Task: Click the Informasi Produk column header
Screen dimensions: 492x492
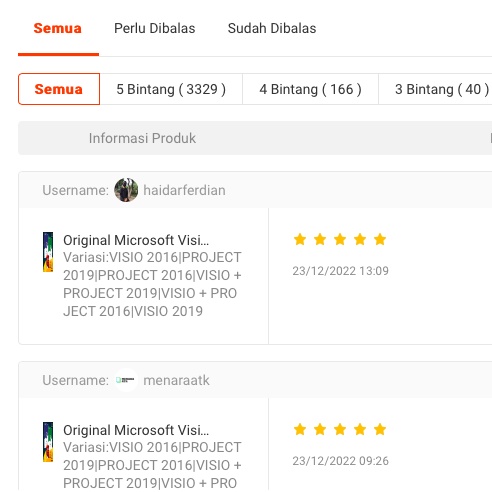Action: pyautogui.click(x=142, y=138)
